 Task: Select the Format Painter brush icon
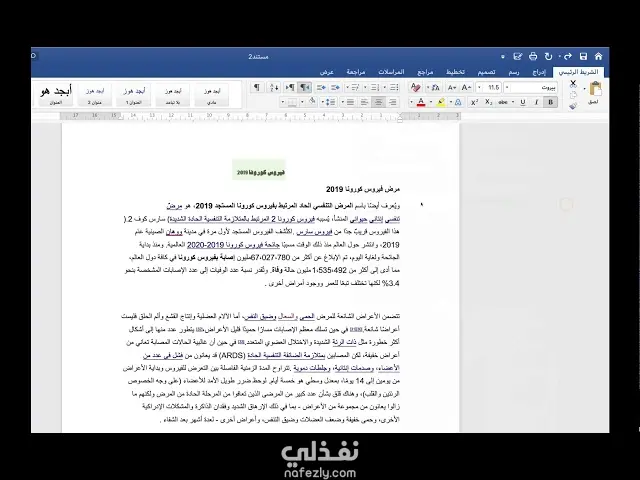573,106
